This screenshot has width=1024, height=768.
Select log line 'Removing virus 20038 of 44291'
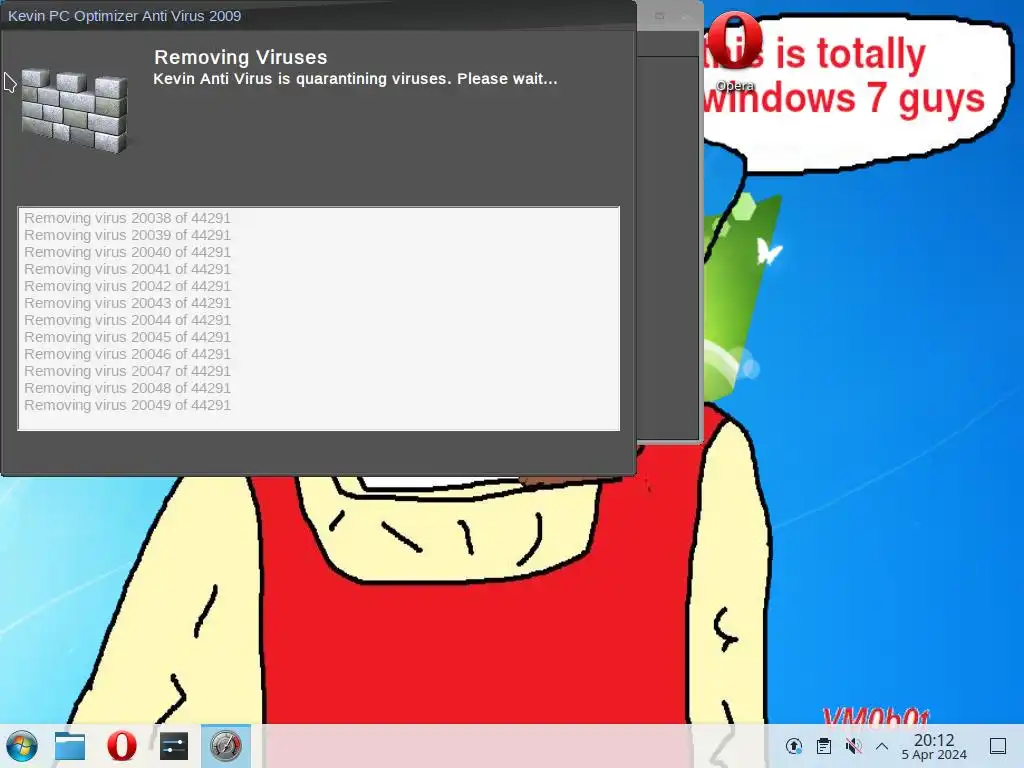(127, 218)
